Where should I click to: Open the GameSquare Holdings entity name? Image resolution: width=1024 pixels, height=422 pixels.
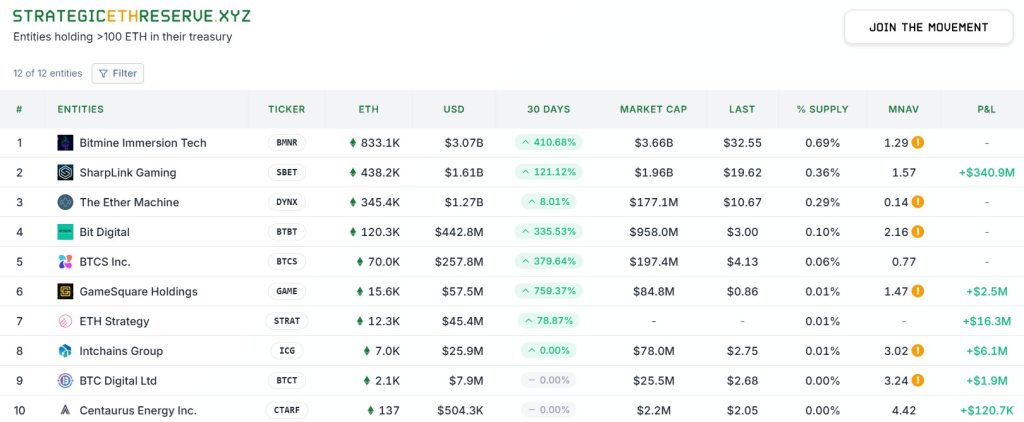click(x=138, y=291)
